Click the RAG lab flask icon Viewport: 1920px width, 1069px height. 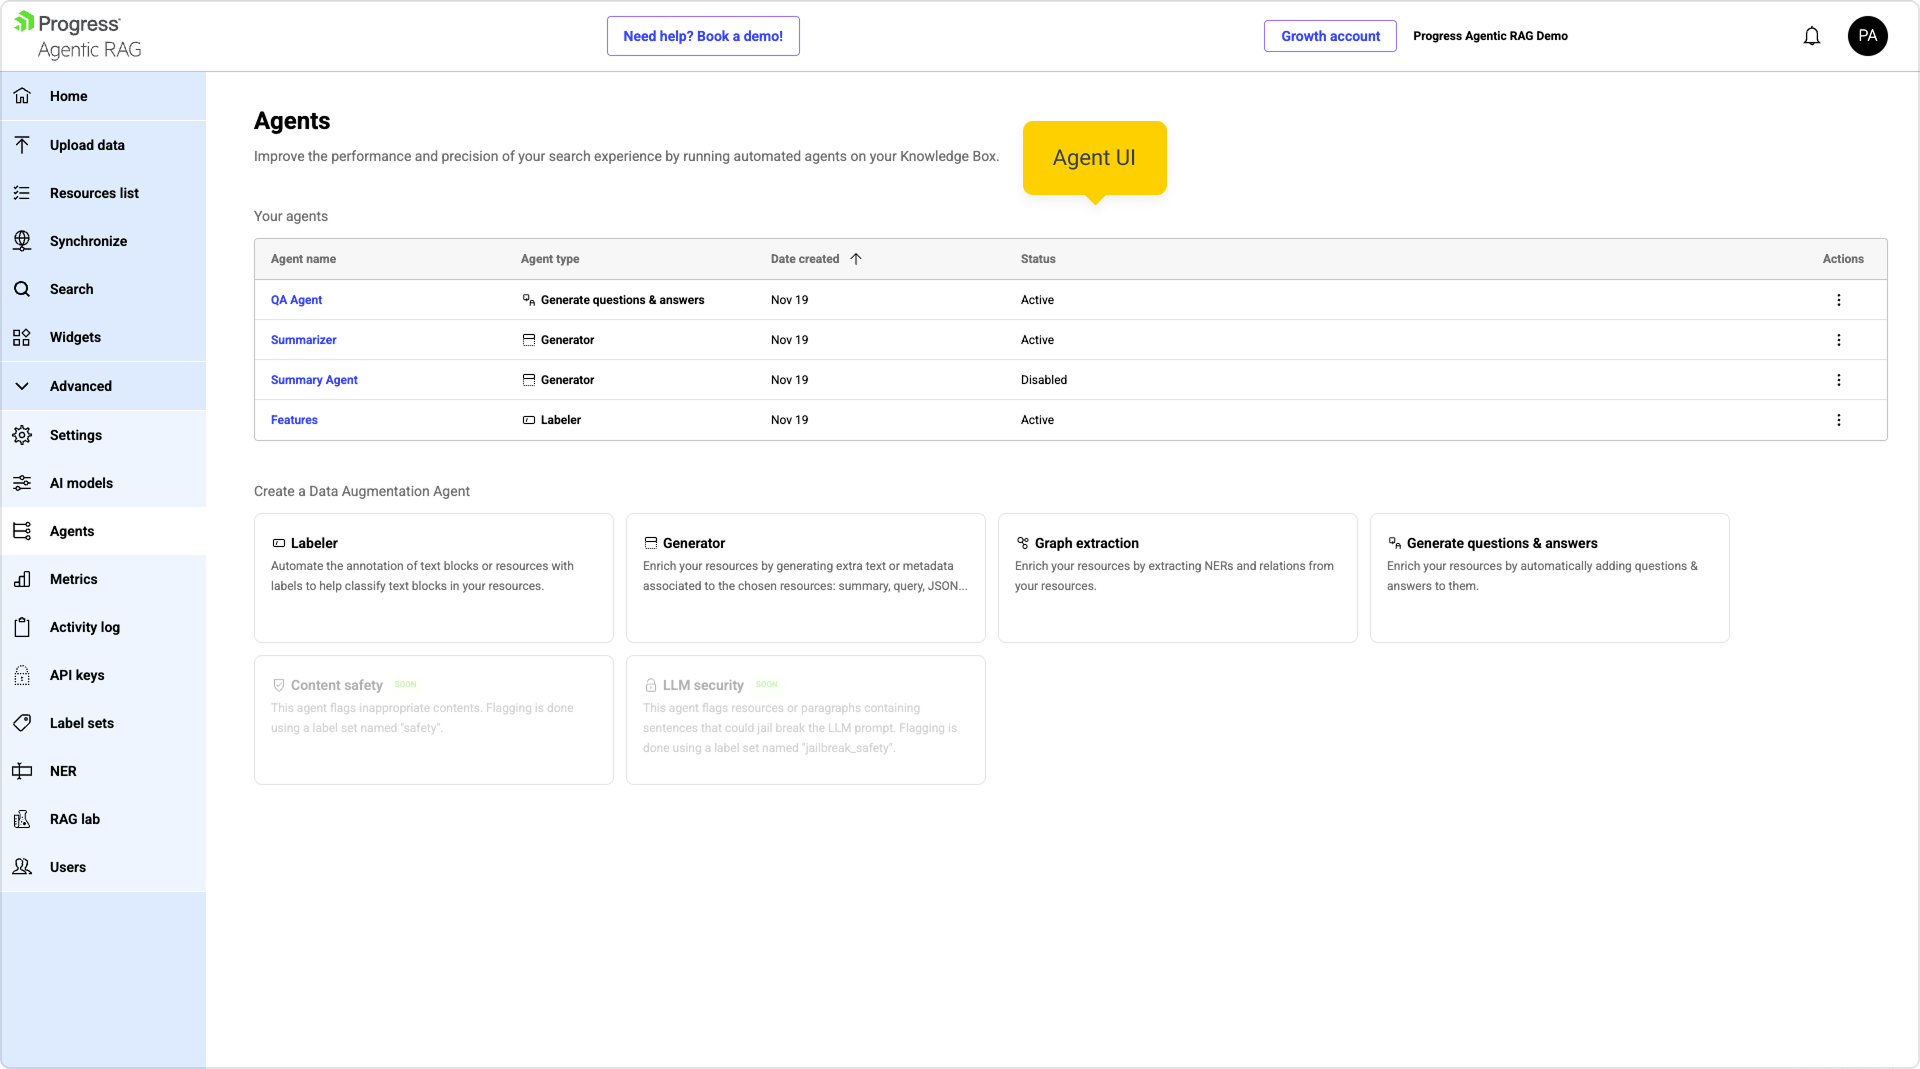click(x=22, y=819)
